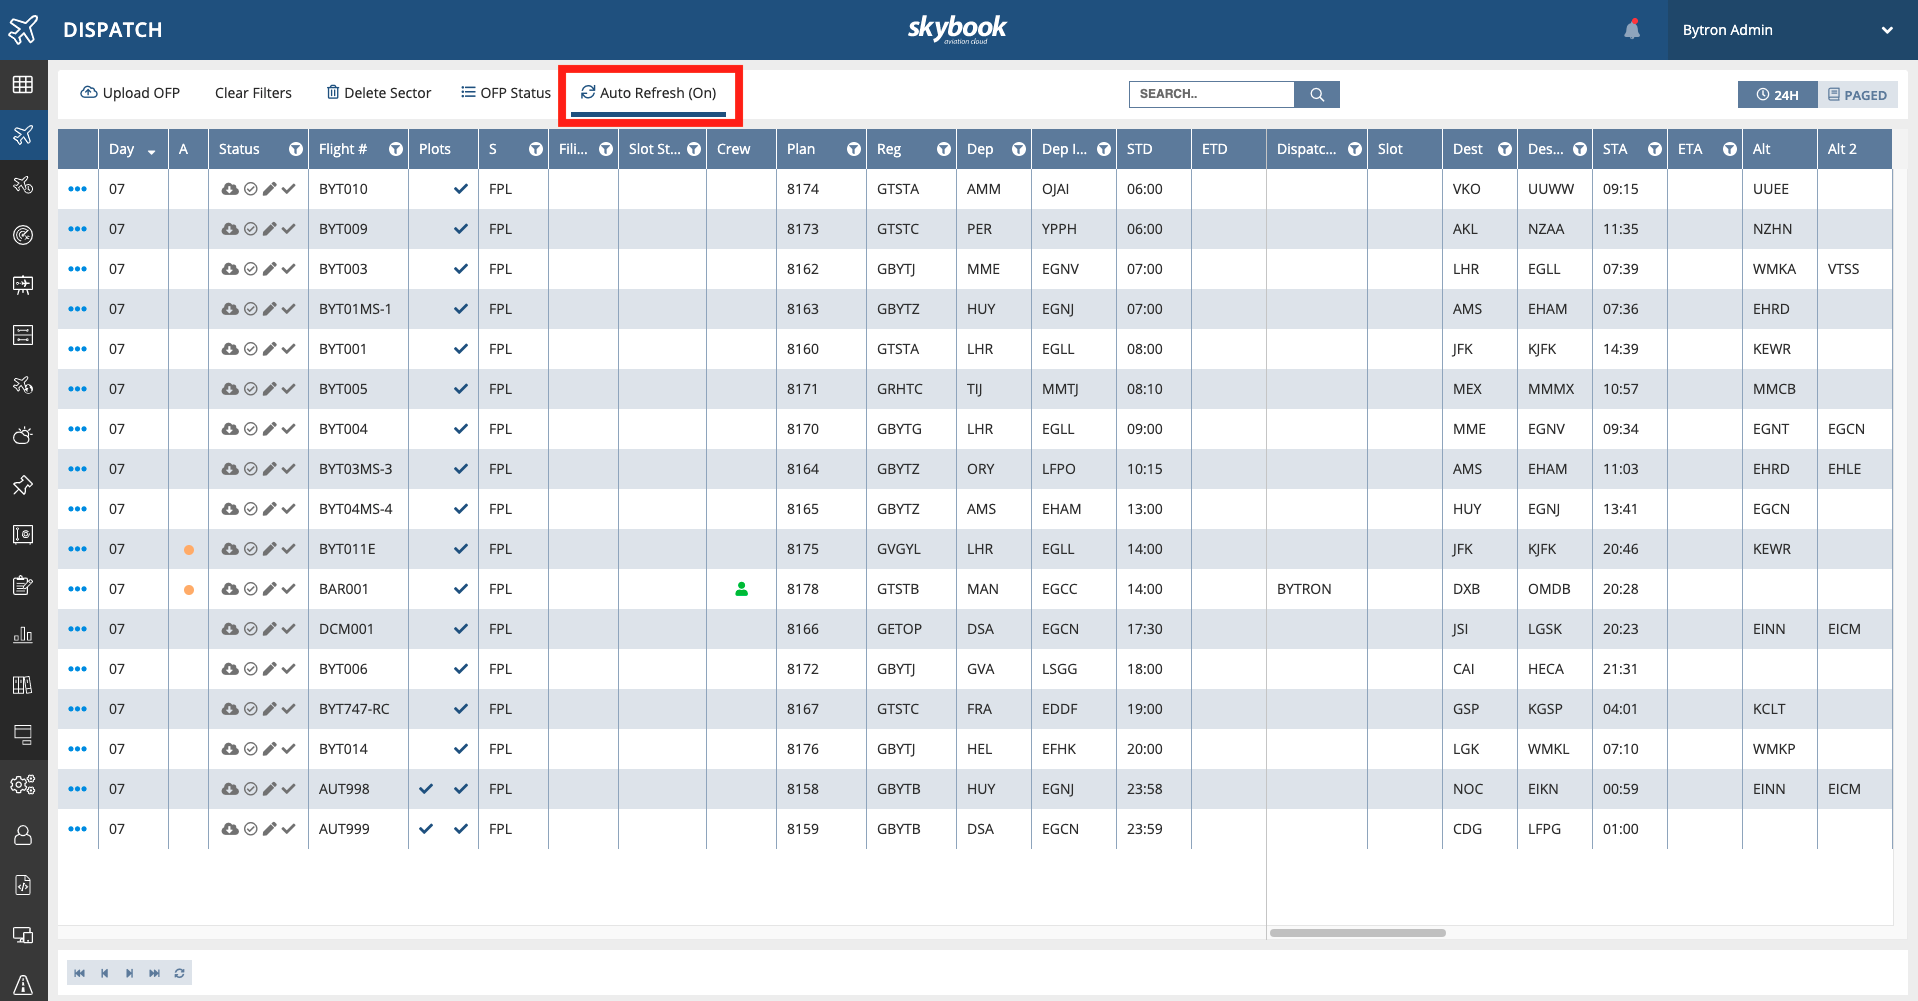
Task: Open Flight # column filter
Action: coord(396,149)
